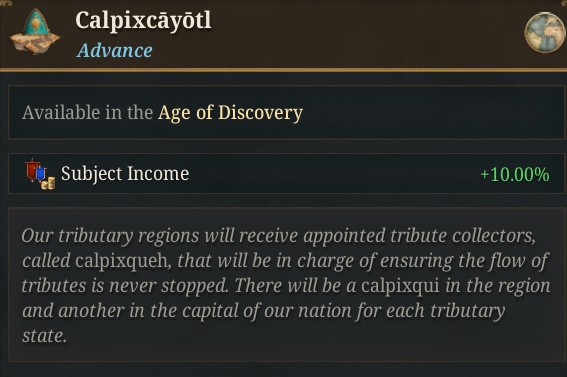The image size is (567, 377).
Task: Click the word calpixqueh in description
Action: pyautogui.click(x=123, y=261)
